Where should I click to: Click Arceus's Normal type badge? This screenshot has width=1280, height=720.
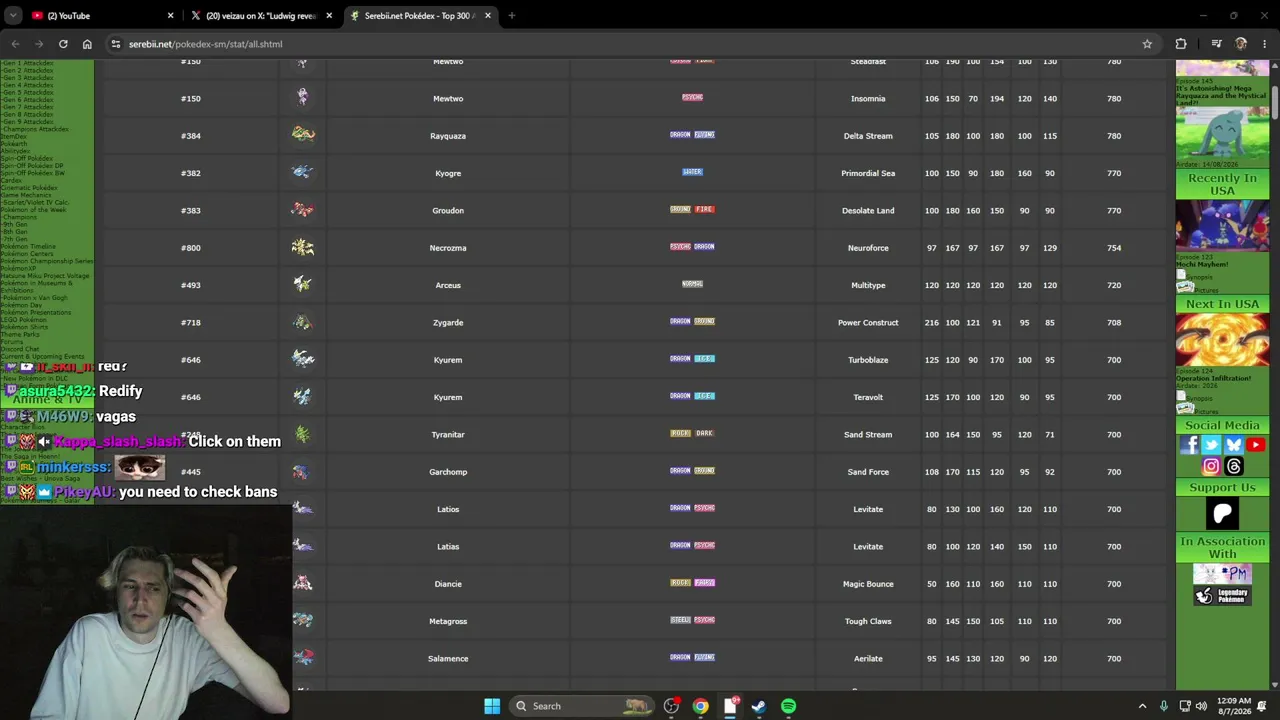[x=692, y=284]
